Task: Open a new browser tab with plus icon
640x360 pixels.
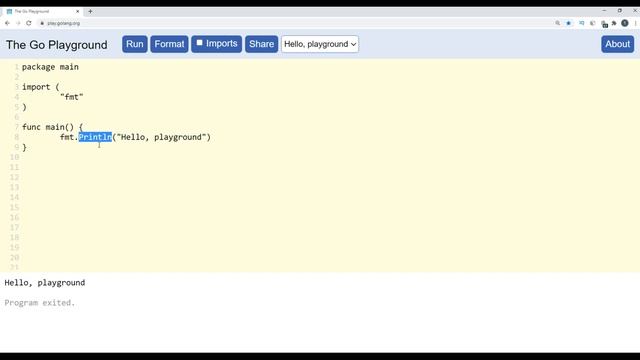Action: click(90, 11)
